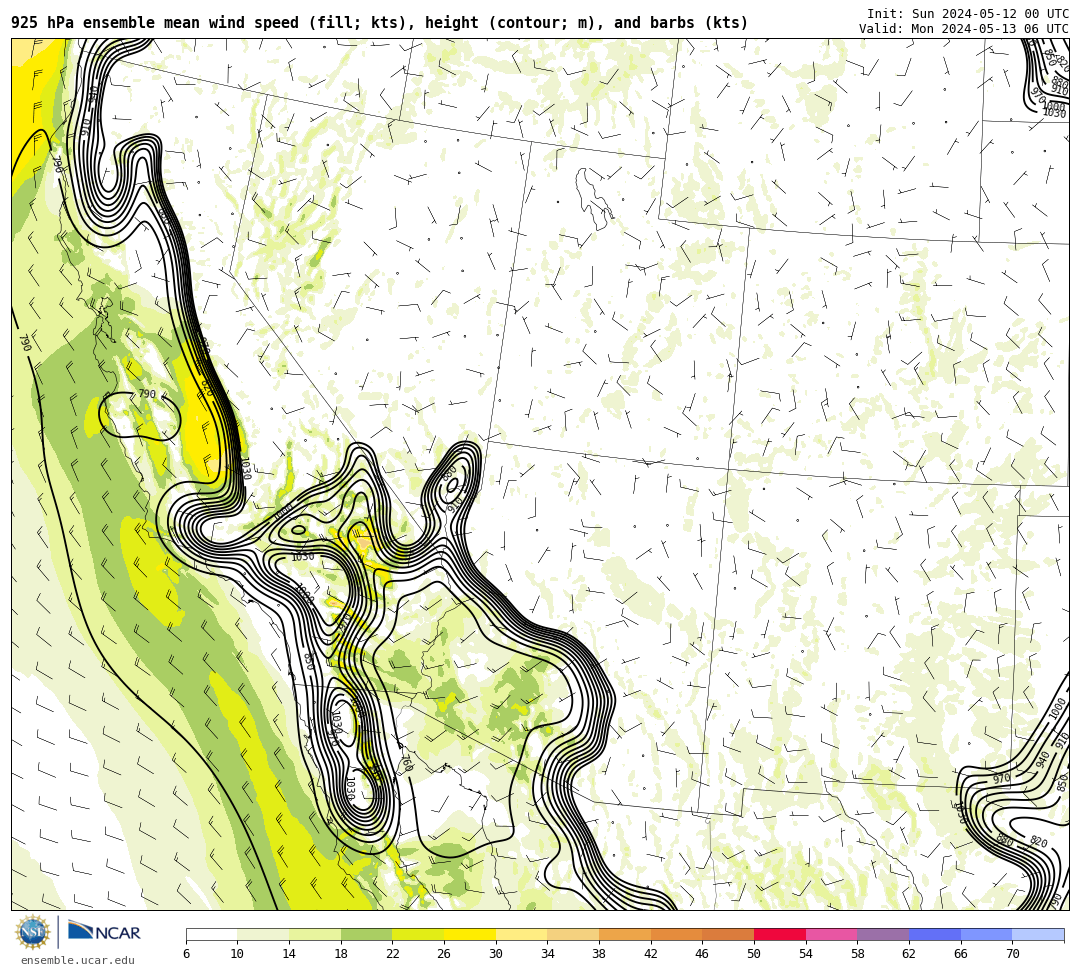This screenshot has height=973, width=1080.
Task: Pick the pale 10–14 kts color swatch
Action: 263,934
